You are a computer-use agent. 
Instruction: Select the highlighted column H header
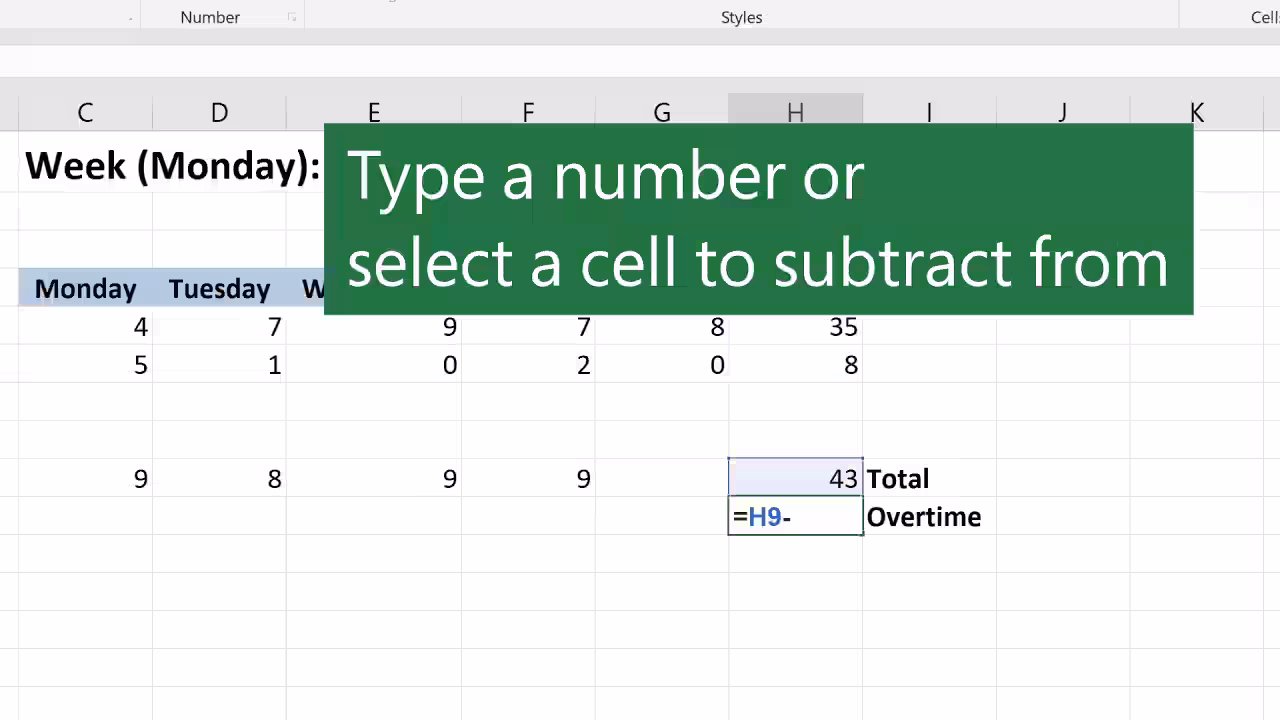tap(795, 110)
